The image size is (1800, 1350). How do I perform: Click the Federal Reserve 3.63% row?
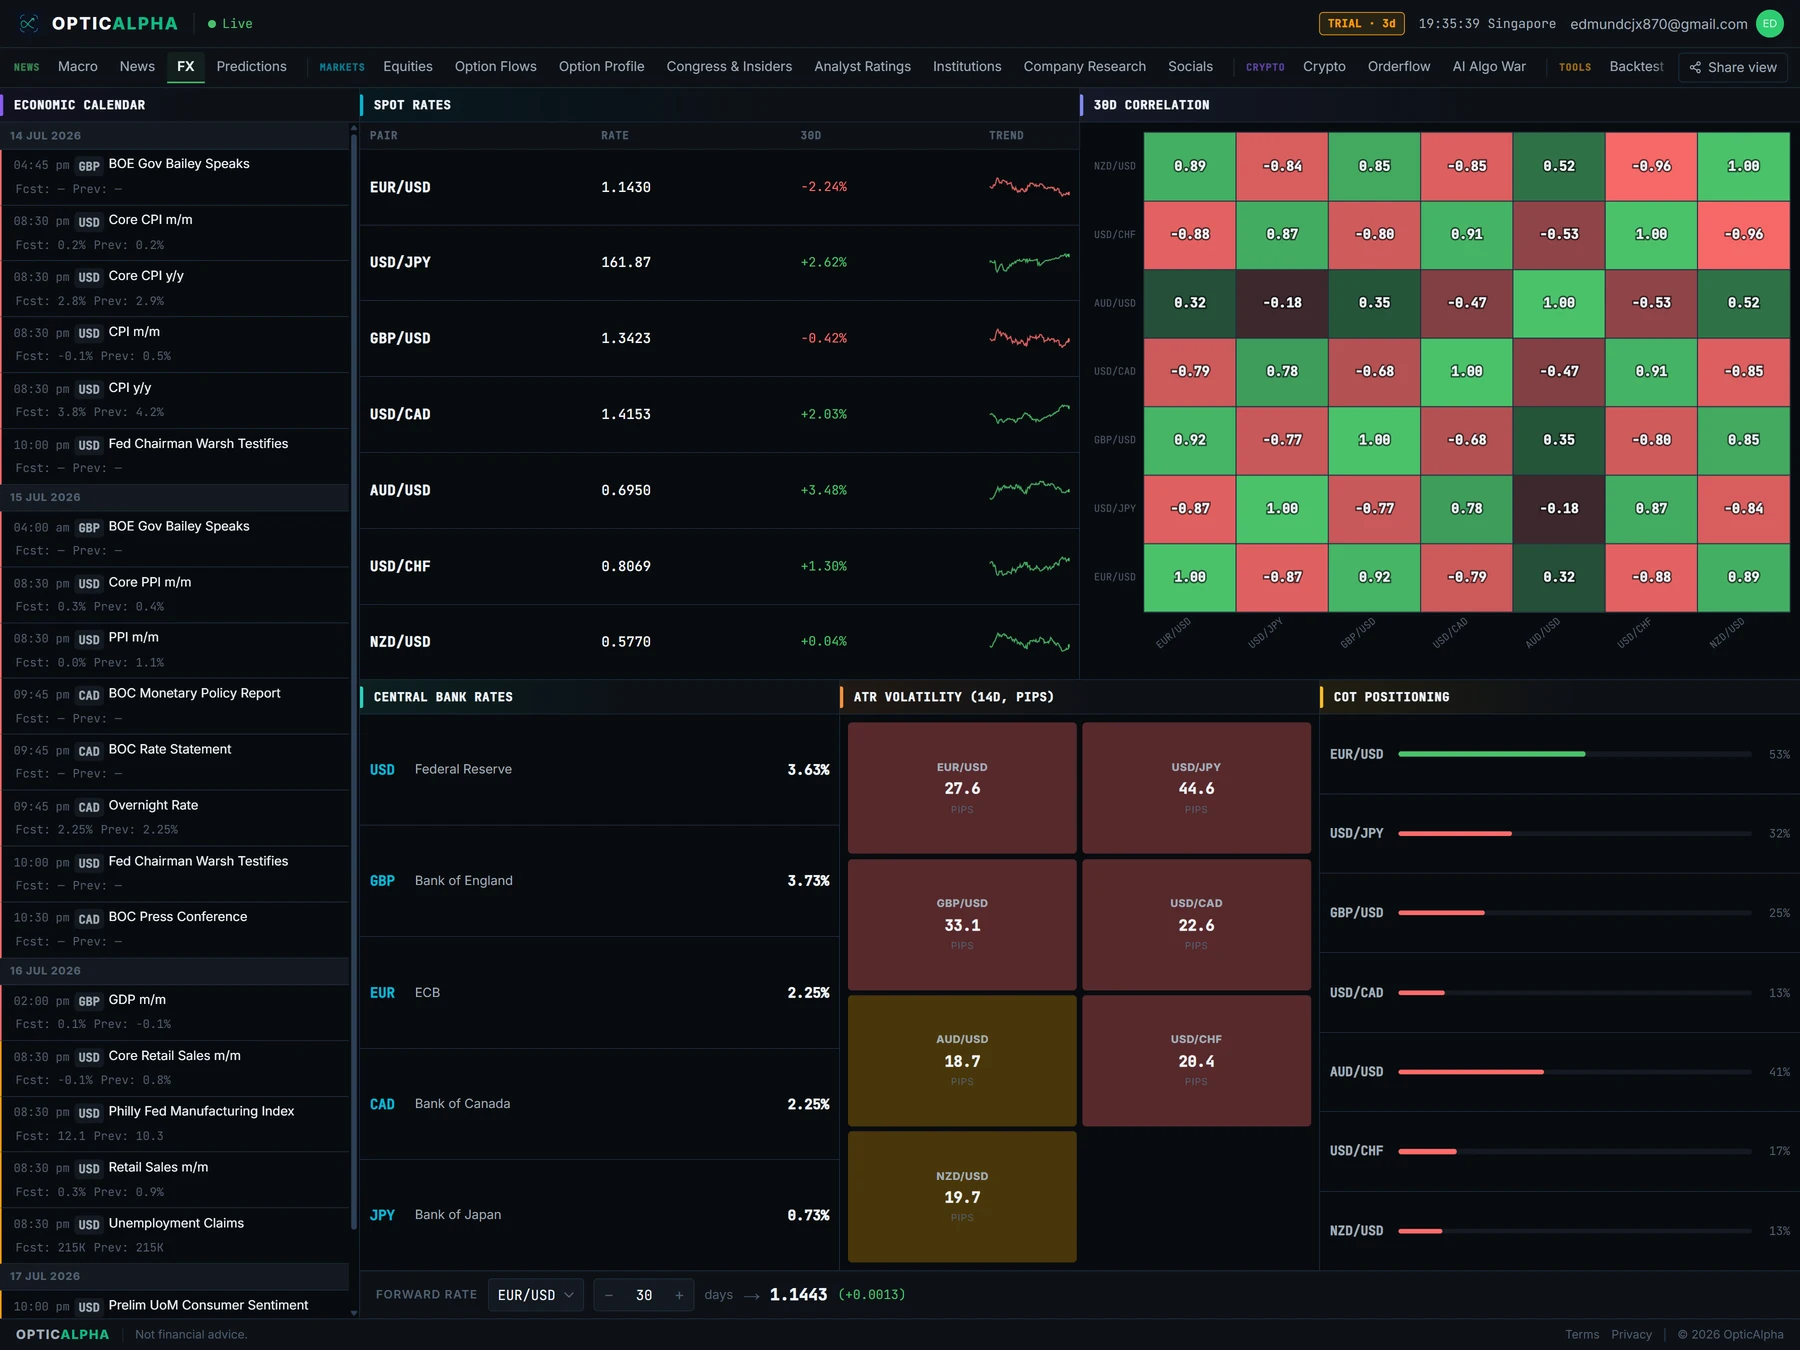(599, 769)
